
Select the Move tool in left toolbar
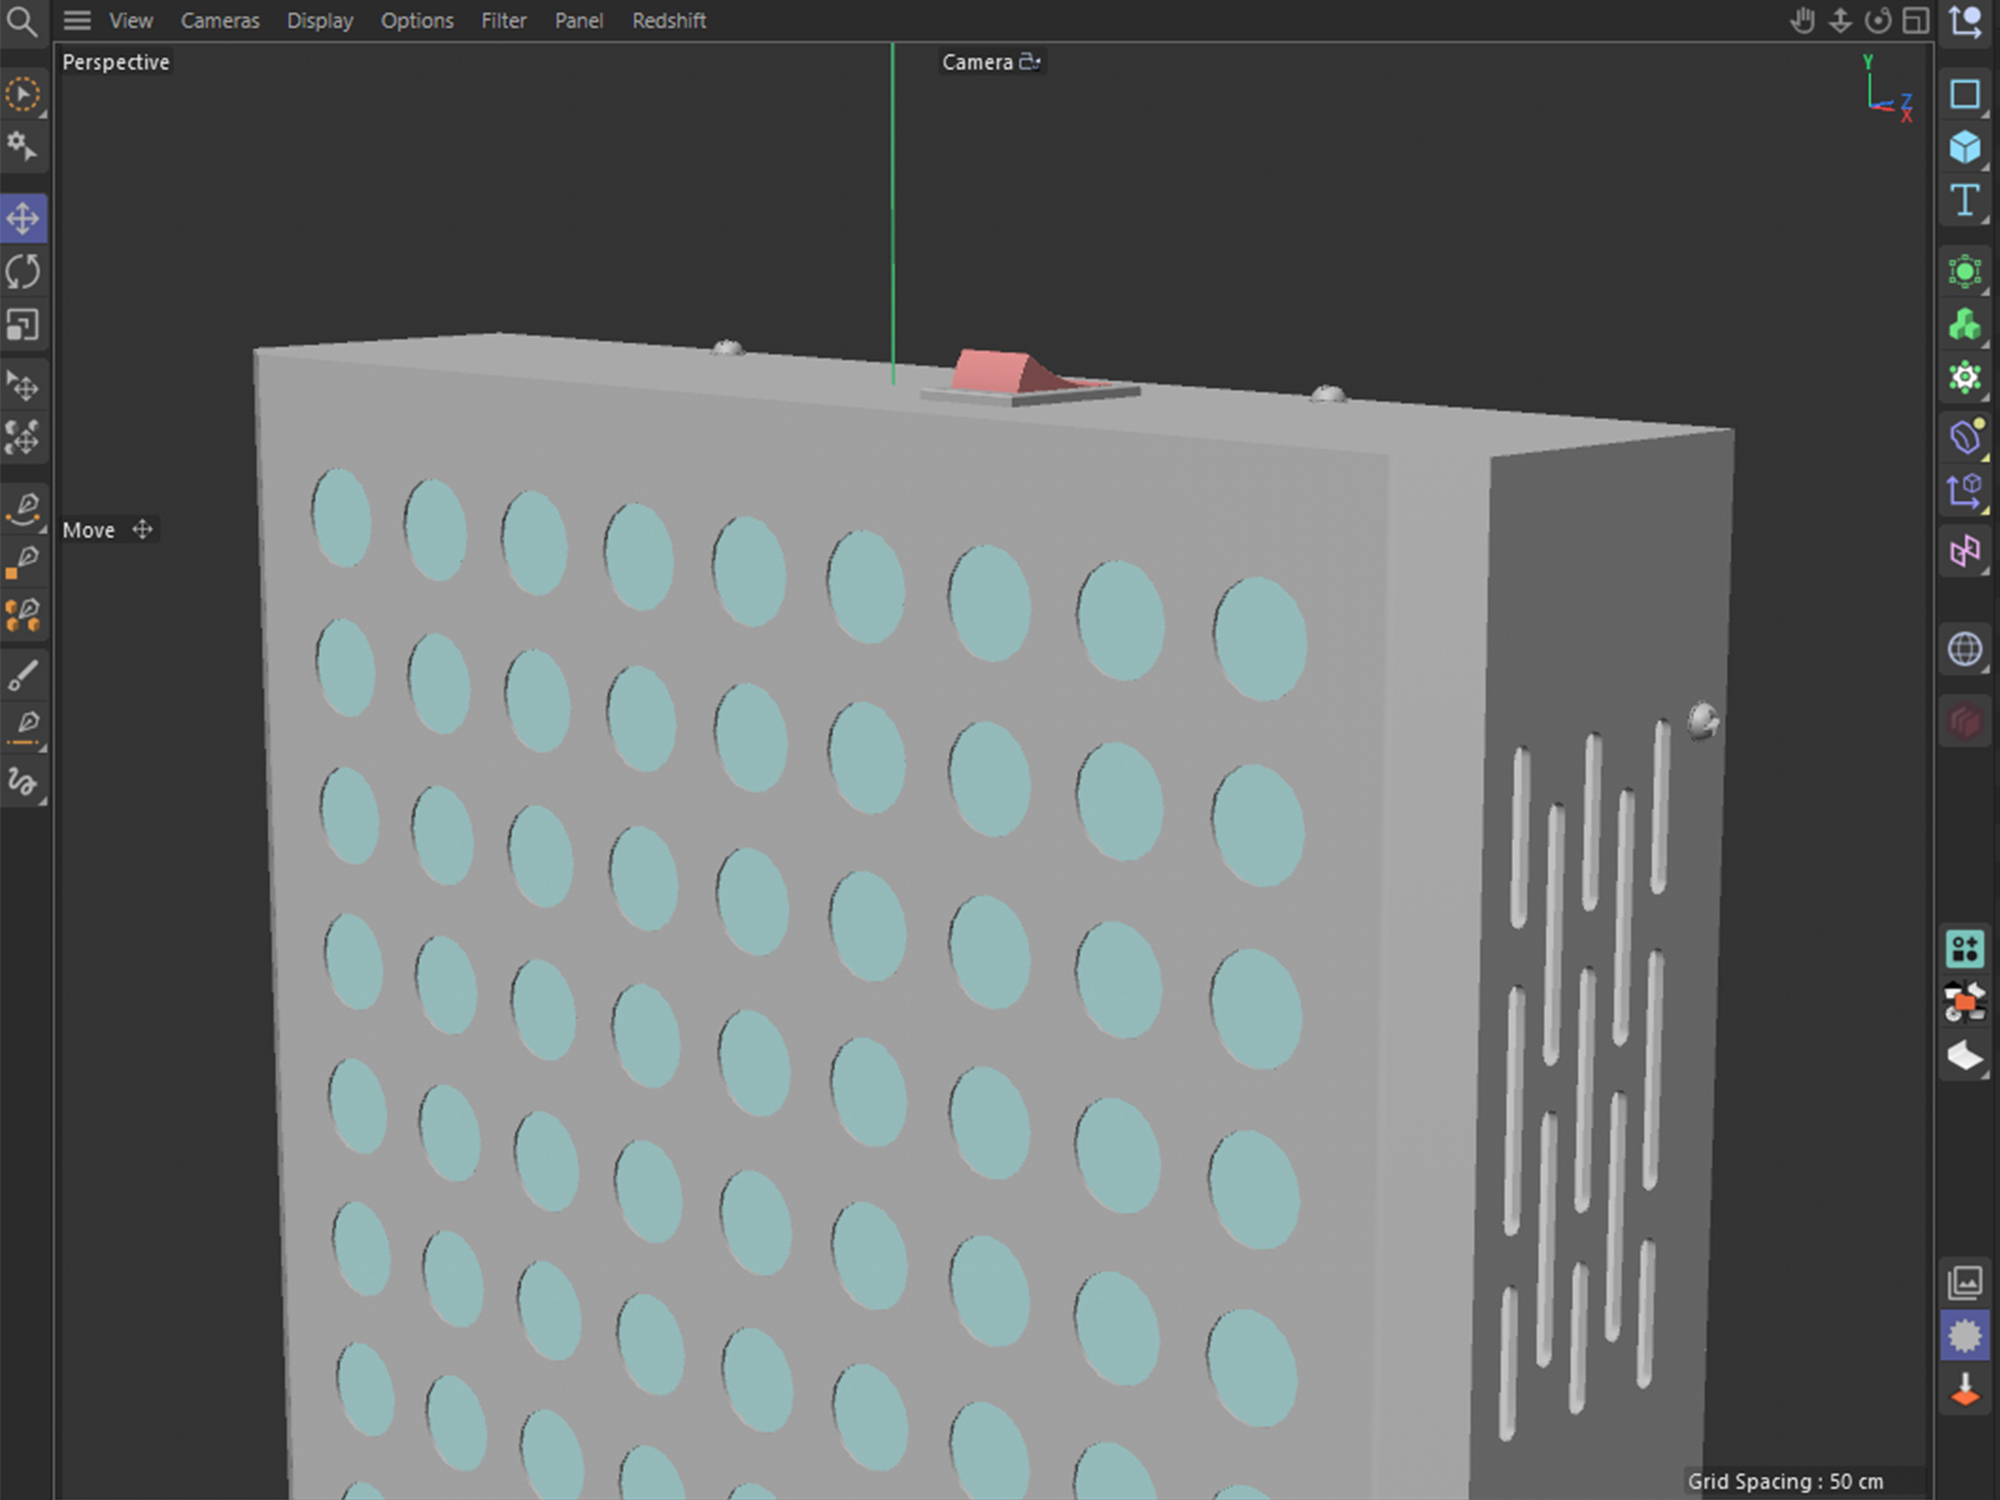(x=23, y=218)
